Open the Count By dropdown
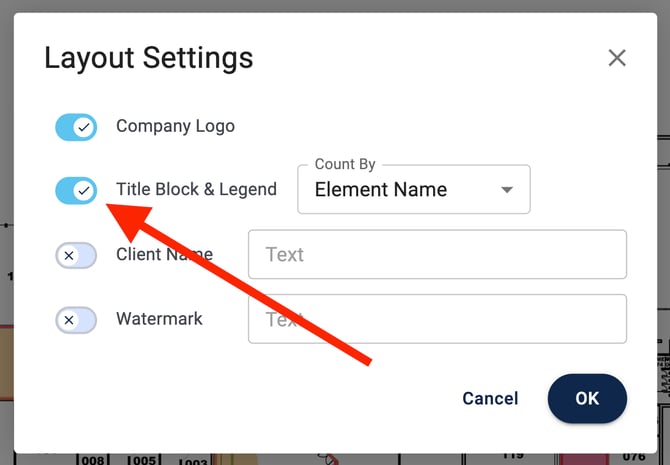Image resolution: width=670 pixels, height=465 pixels. 413,190
